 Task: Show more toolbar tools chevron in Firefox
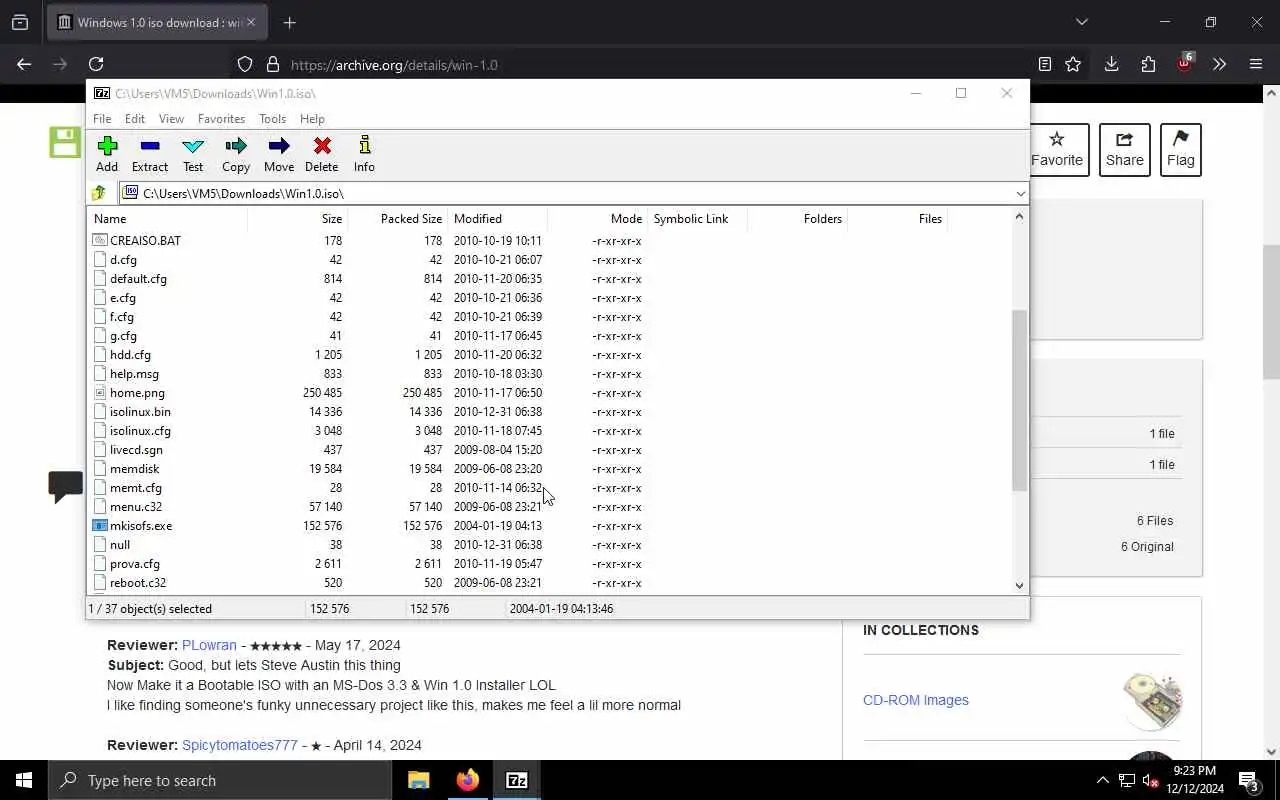1219,64
